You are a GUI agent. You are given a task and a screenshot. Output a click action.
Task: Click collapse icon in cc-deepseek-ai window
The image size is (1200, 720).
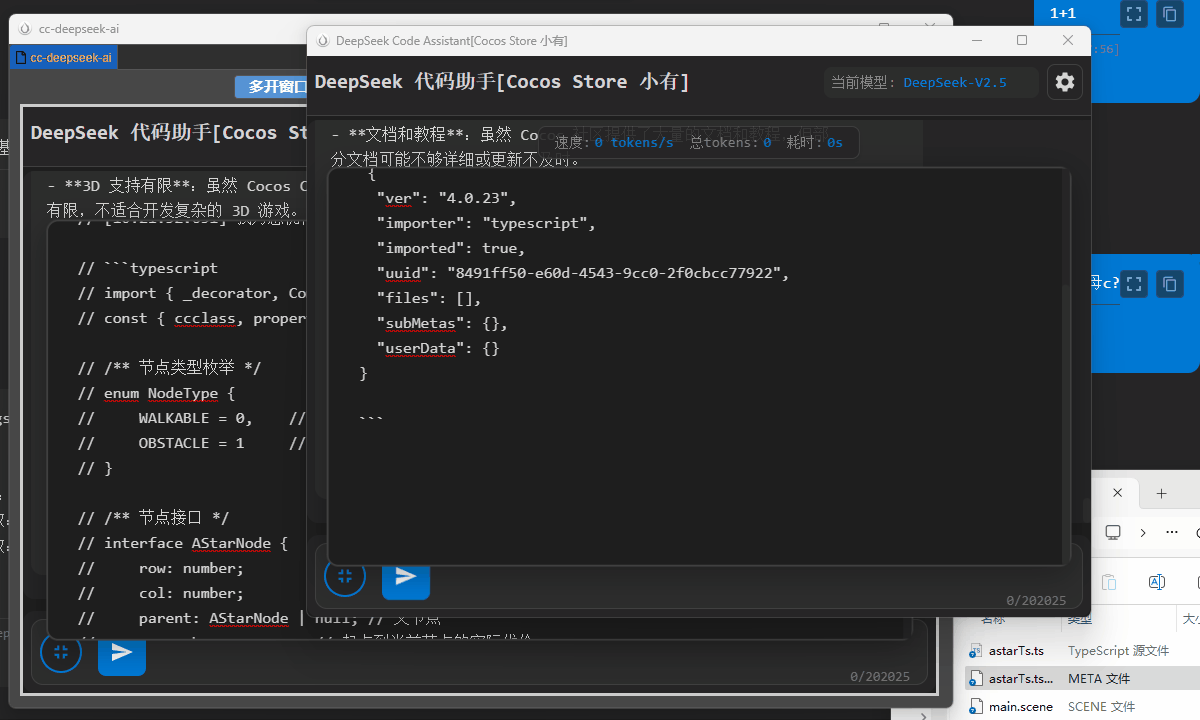tap(61, 652)
